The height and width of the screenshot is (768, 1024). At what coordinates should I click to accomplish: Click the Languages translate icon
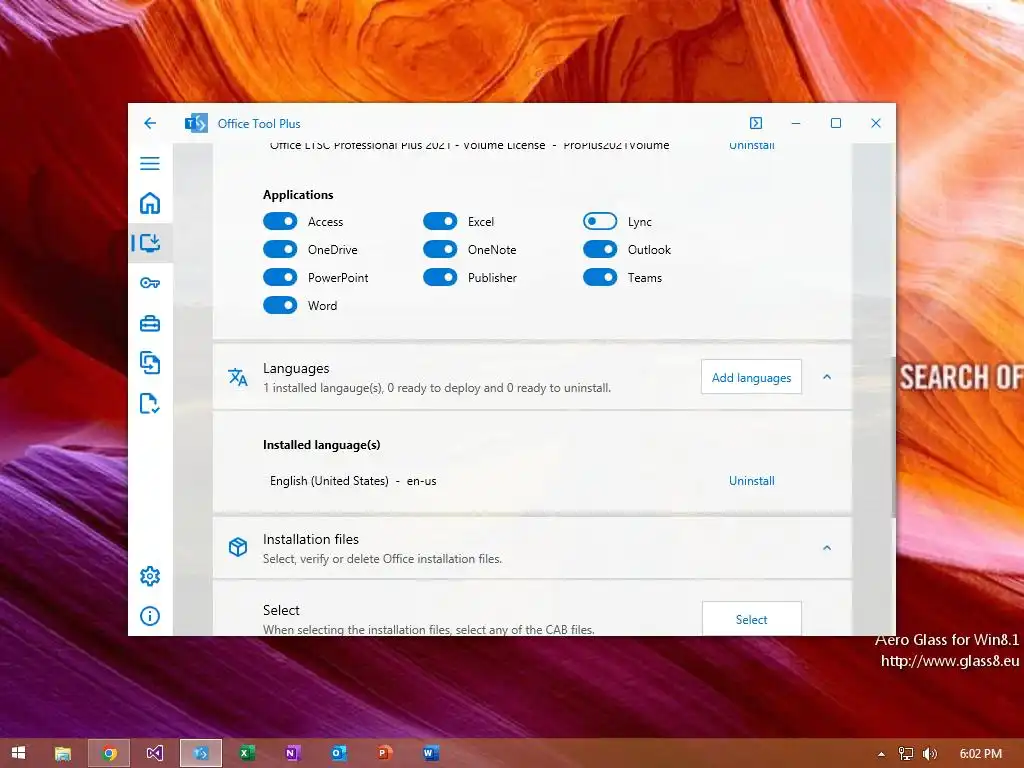(x=238, y=377)
